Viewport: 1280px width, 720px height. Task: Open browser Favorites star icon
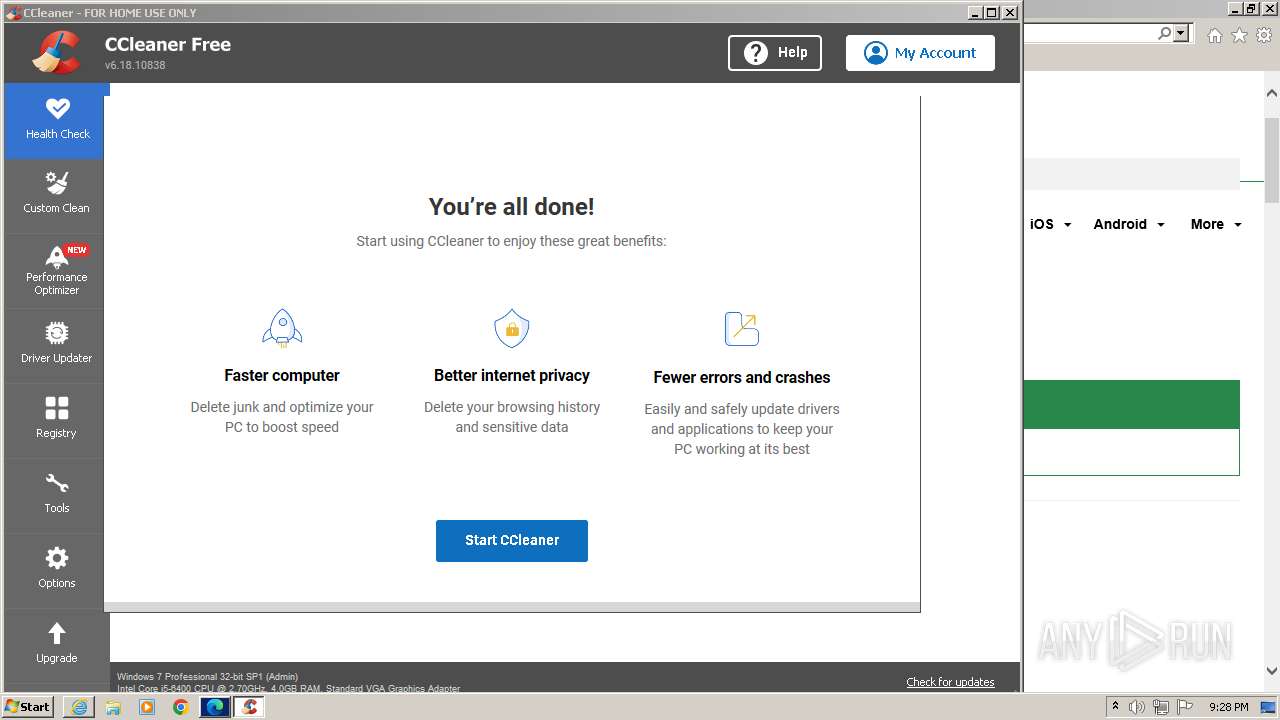[x=1239, y=35]
